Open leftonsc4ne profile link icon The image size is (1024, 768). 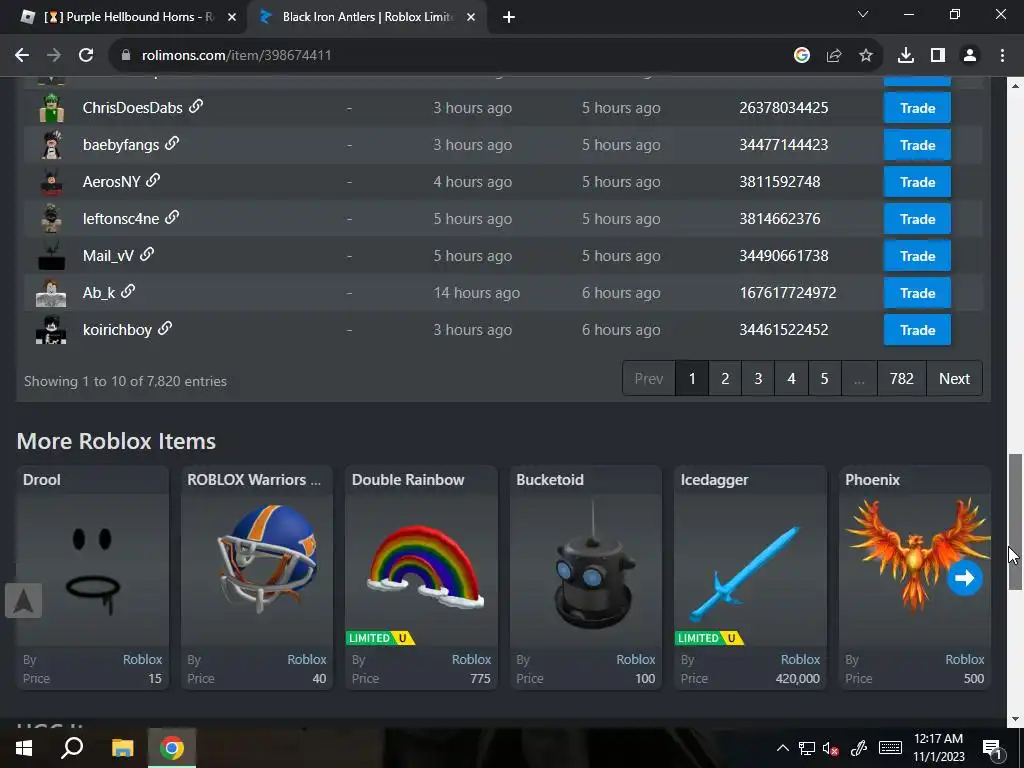pos(172,217)
